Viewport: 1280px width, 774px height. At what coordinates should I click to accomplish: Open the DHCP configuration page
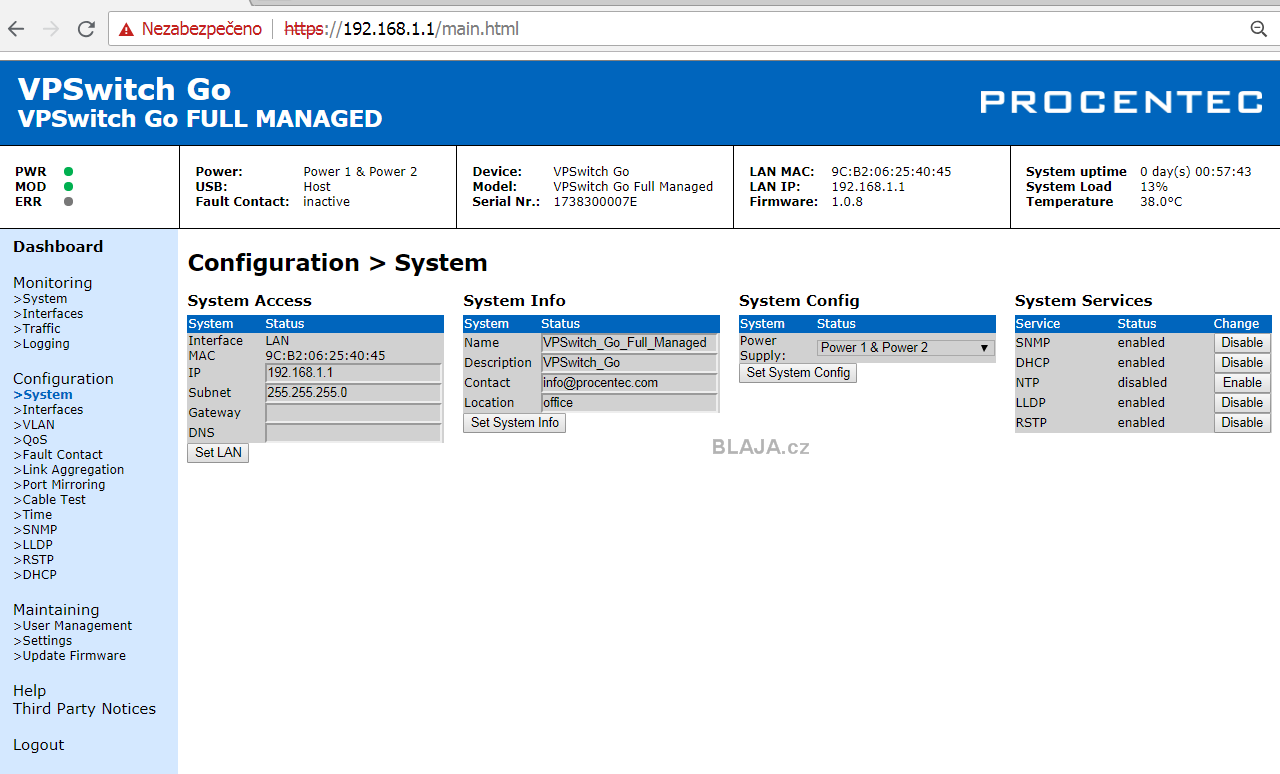35,575
